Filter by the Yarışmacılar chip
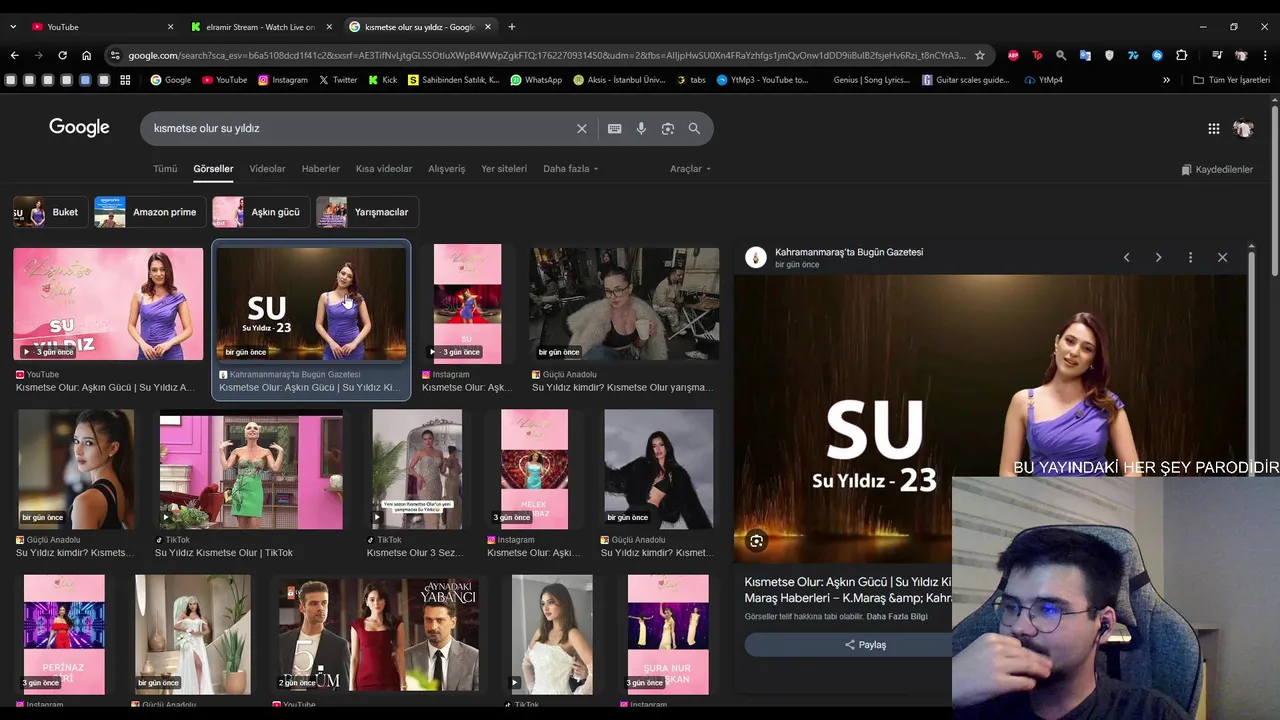Screen dimensions: 1280x720 pos(367,212)
